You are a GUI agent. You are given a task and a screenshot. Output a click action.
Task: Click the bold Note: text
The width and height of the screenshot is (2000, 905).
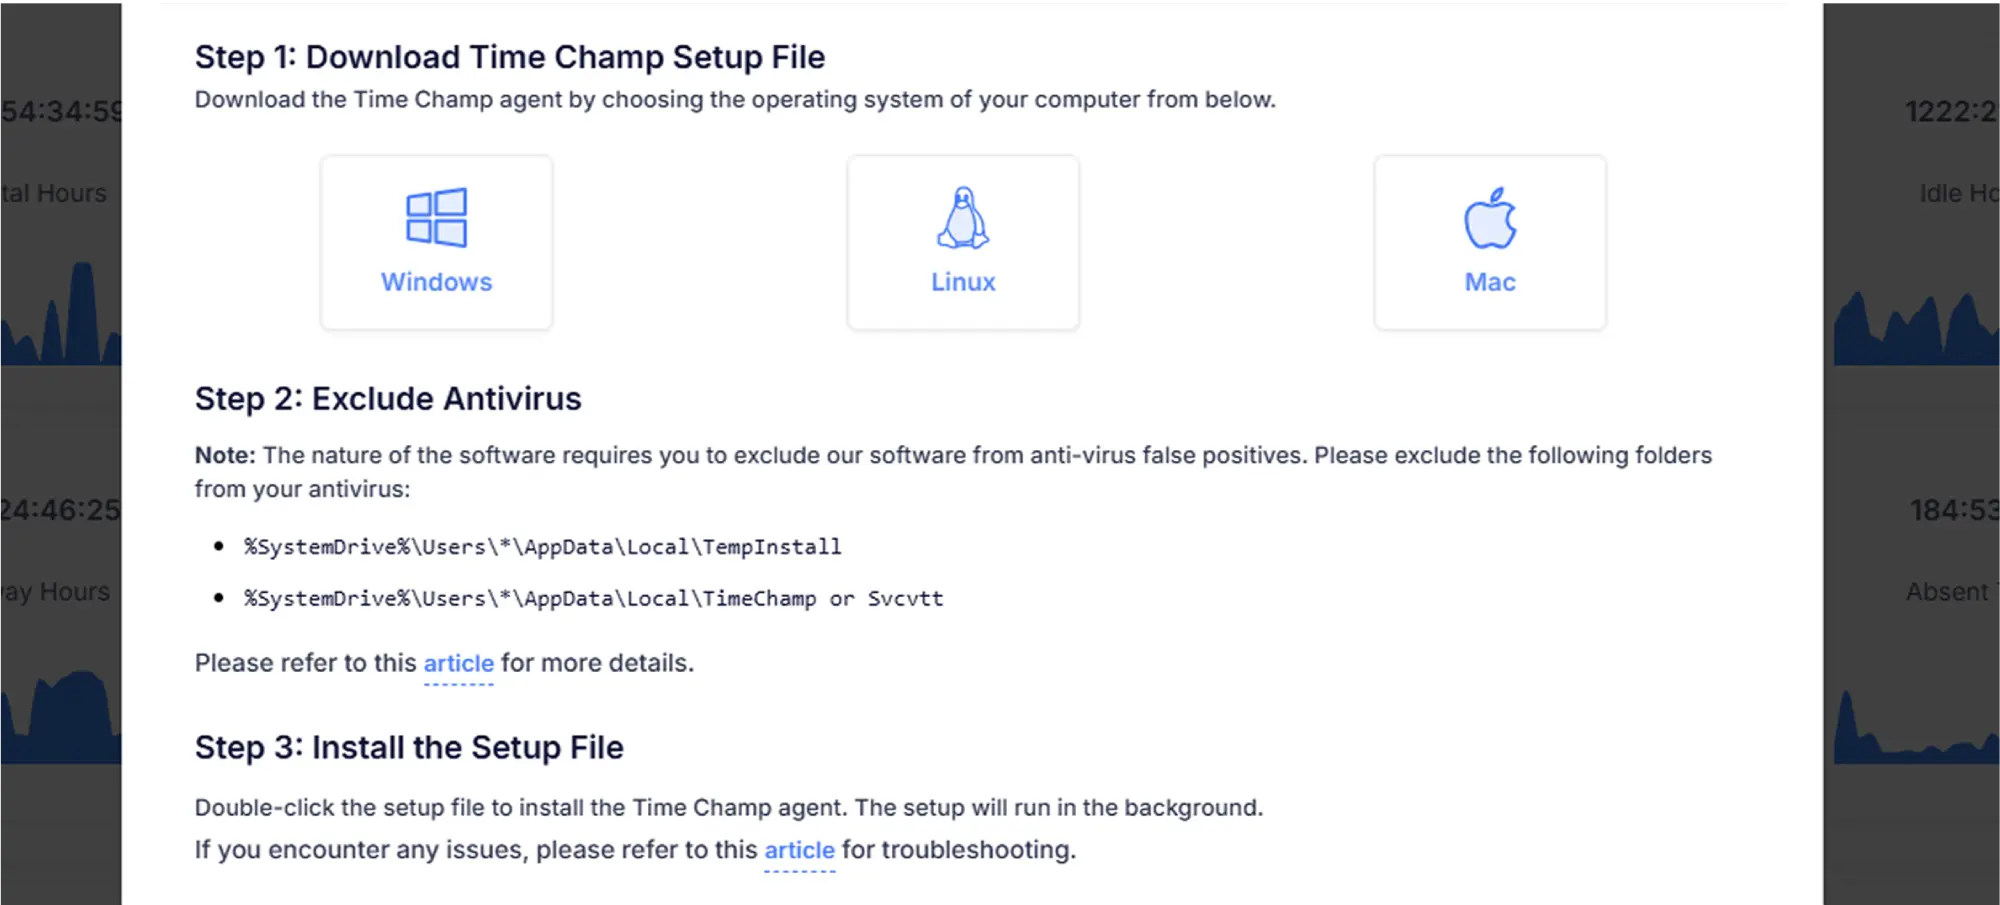(x=225, y=455)
